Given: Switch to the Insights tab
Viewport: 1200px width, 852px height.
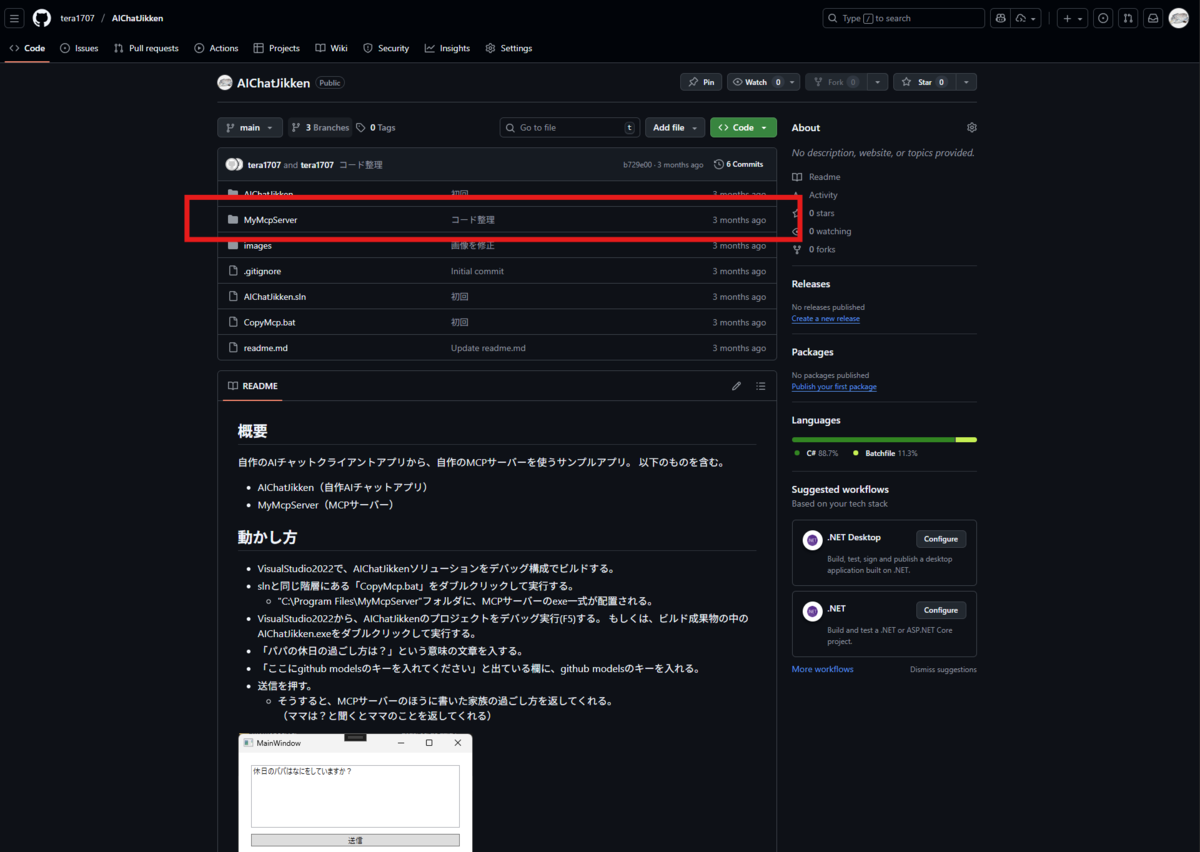Looking at the screenshot, I should point(447,48).
